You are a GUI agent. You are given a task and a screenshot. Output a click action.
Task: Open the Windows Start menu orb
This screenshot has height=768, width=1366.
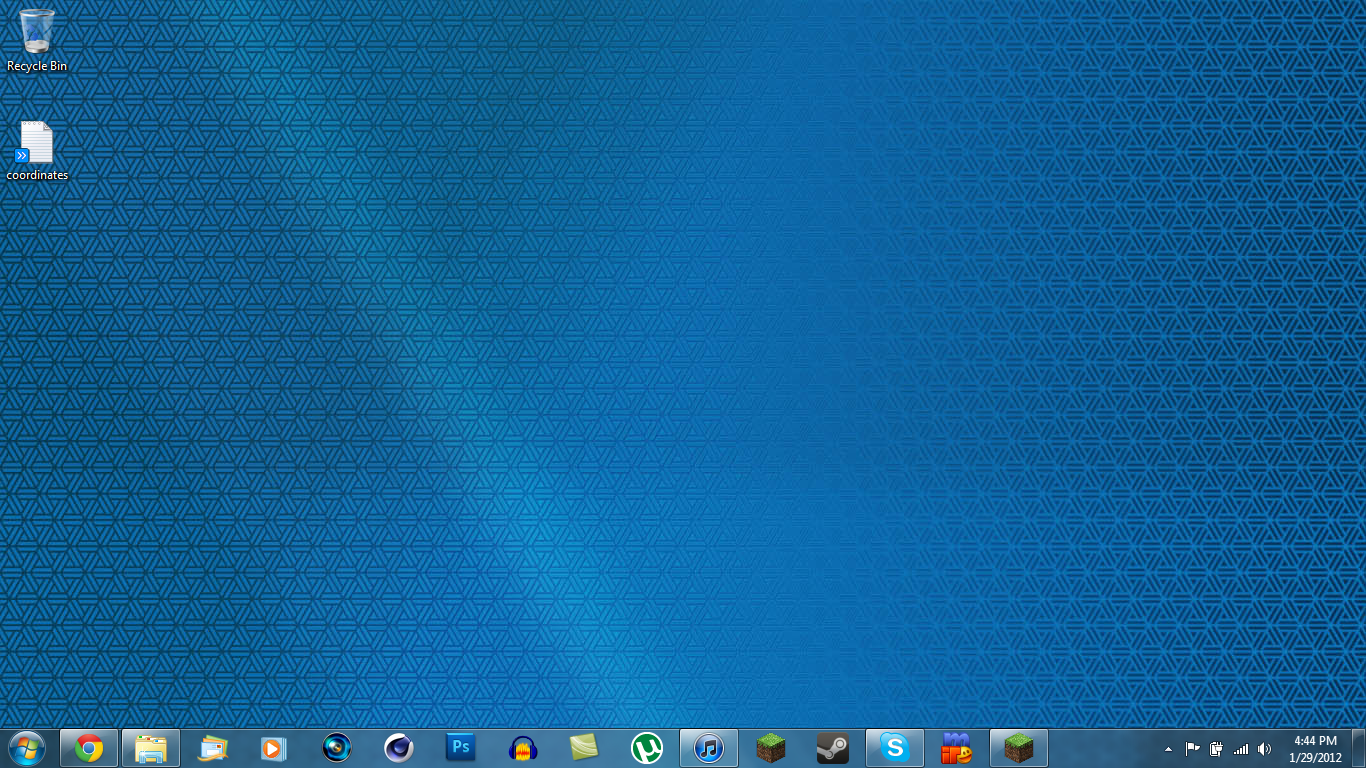(26, 747)
